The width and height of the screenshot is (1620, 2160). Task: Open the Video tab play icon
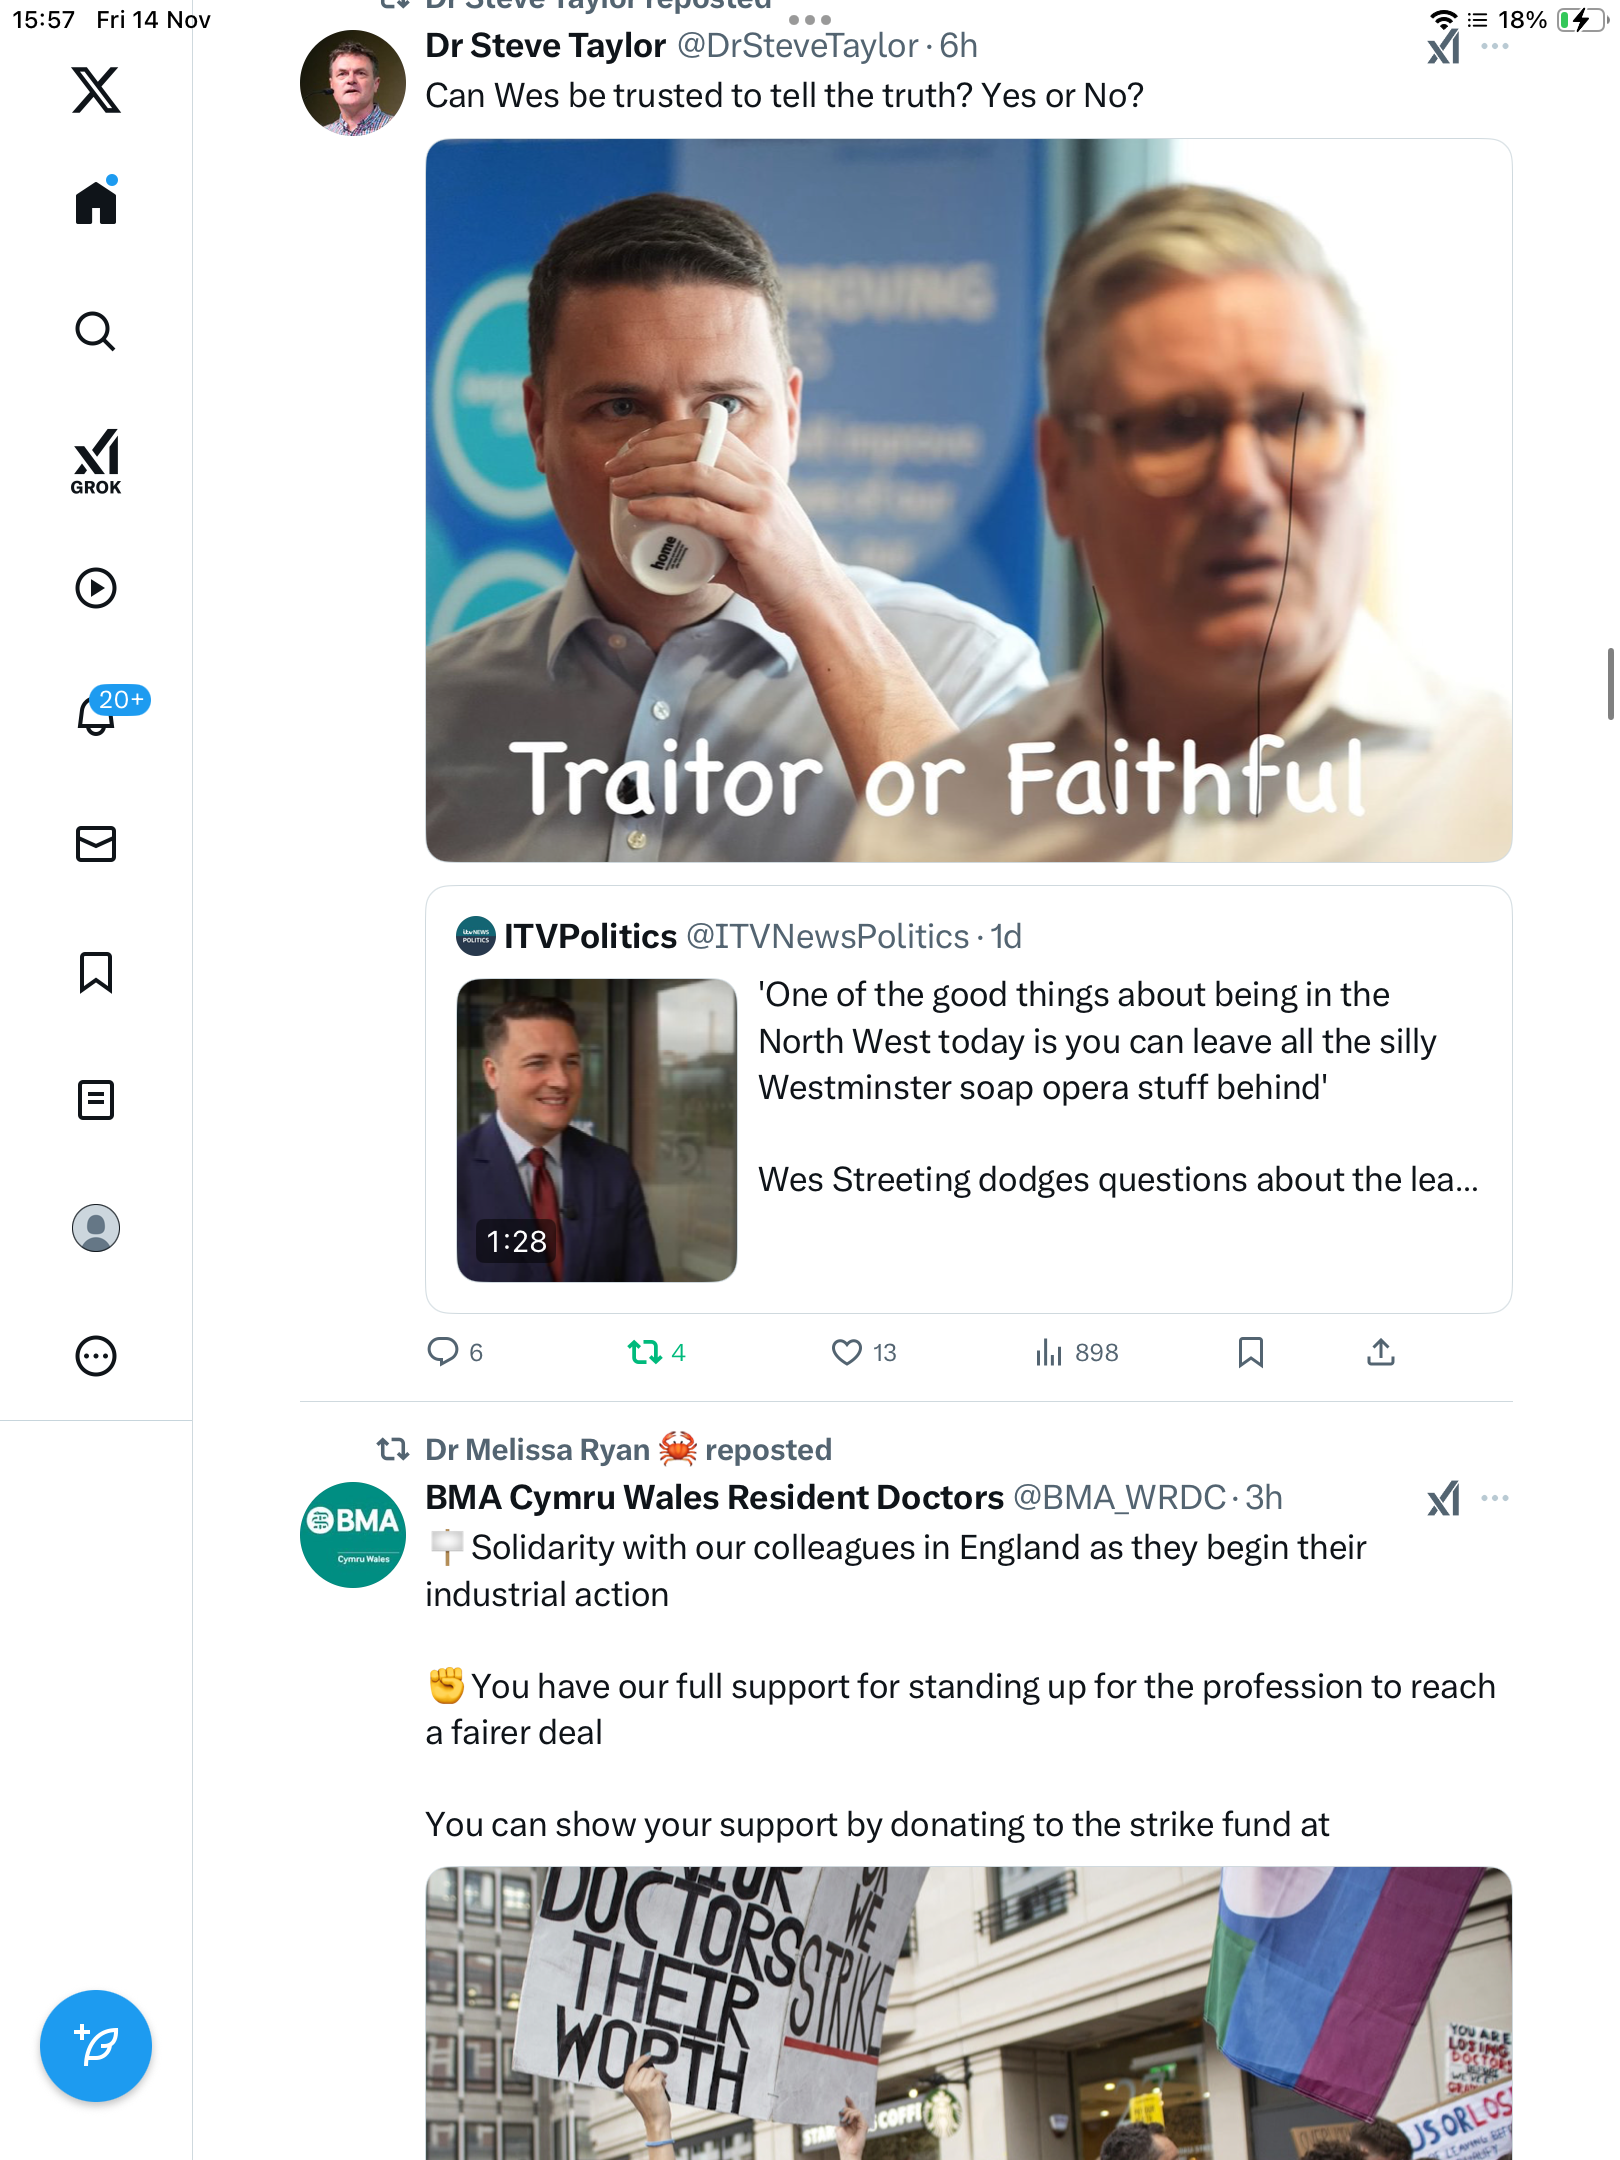tap(96, 588)
